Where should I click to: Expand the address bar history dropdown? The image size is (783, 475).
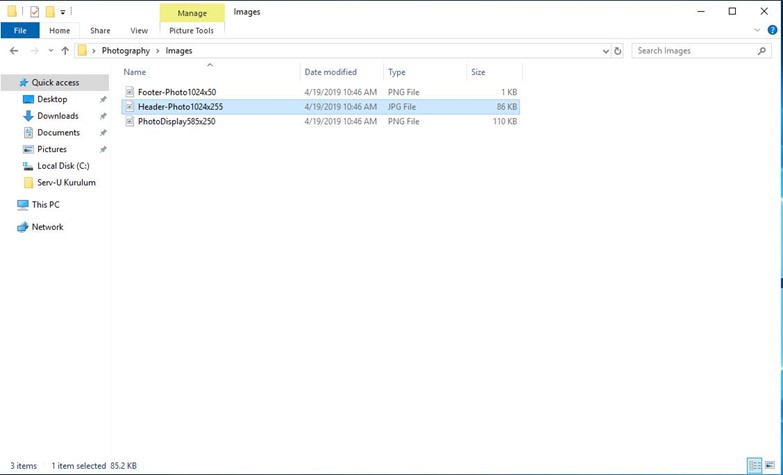click(x=606, y=51)
